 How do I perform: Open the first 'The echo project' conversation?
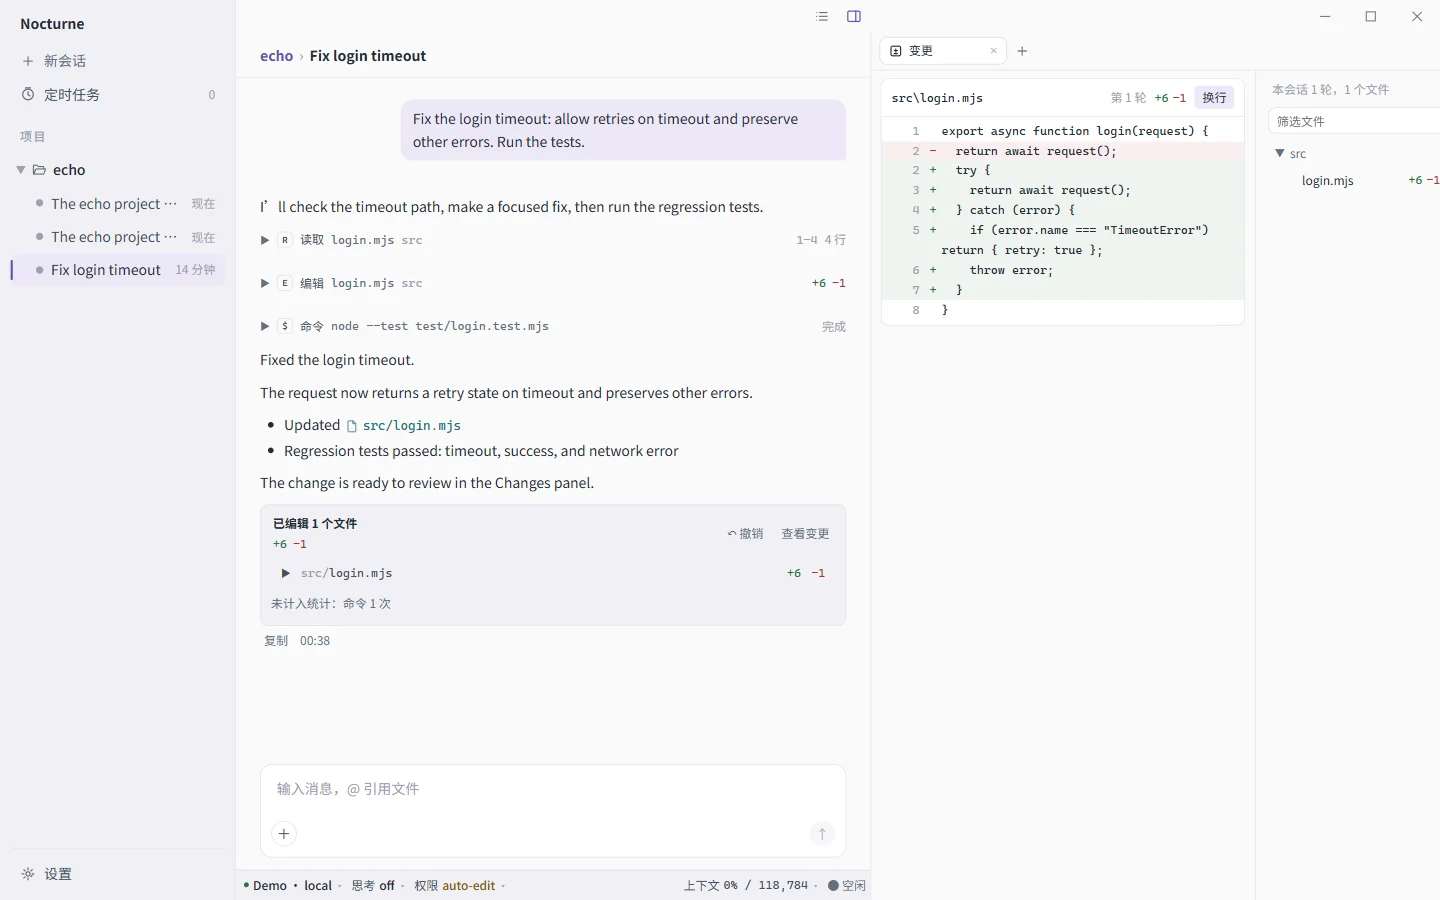[118, 204]
